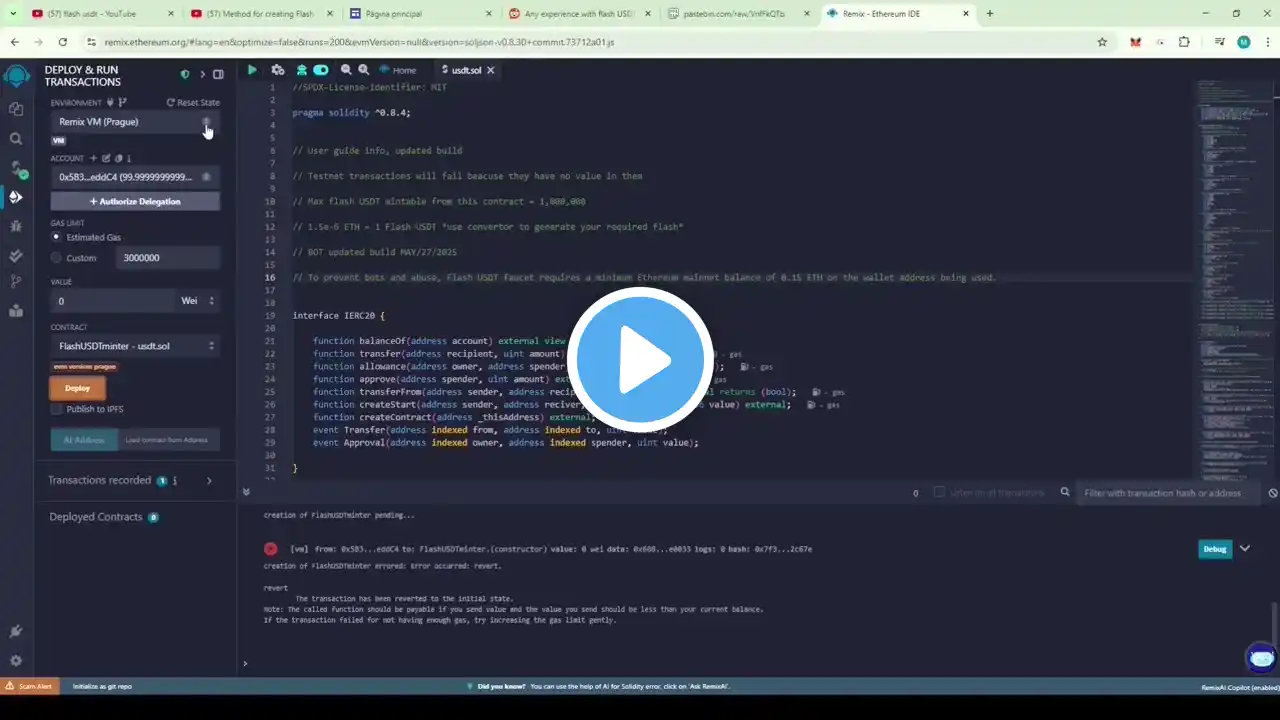Select the Custom gas limit radio button

click(x=56, y=258)
